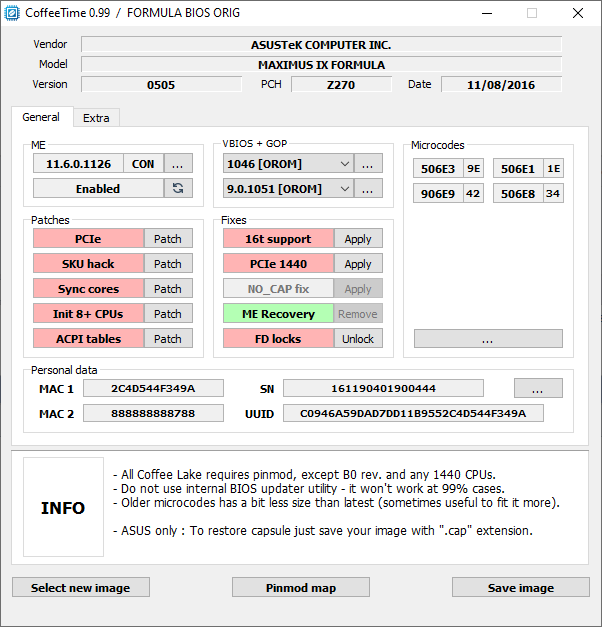Click the FD locks status label
Image resolution: width=602 pixels, height=627 pixels.
278,338
